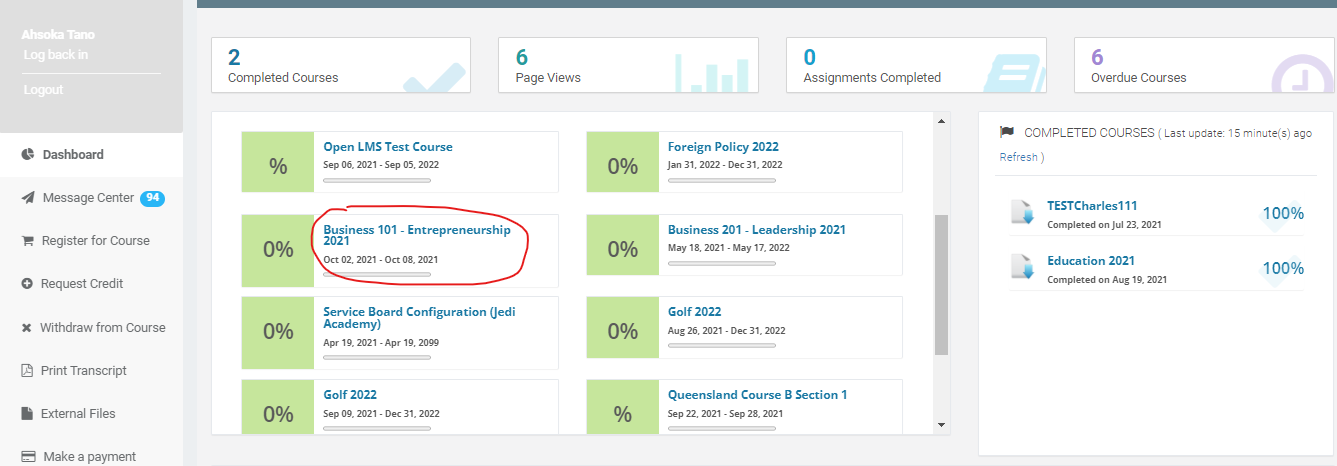Screen dimensions: 1337x466
Task: Click the Register for Course cart icon
Action: pyautogui.click(x=28, y=241)
